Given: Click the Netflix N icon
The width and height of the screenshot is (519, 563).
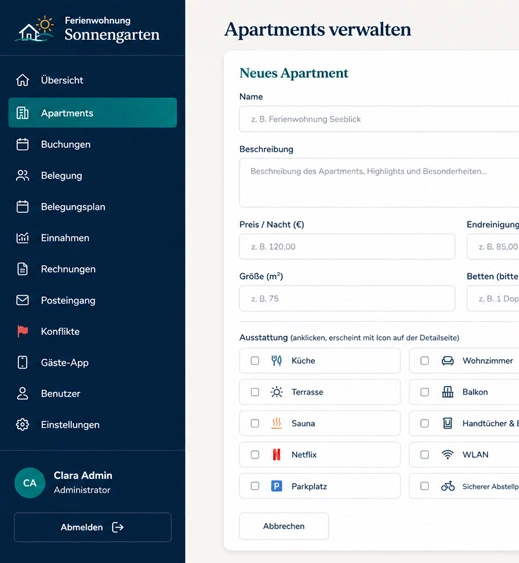Looking at the screenshot, I should [276, 455].
